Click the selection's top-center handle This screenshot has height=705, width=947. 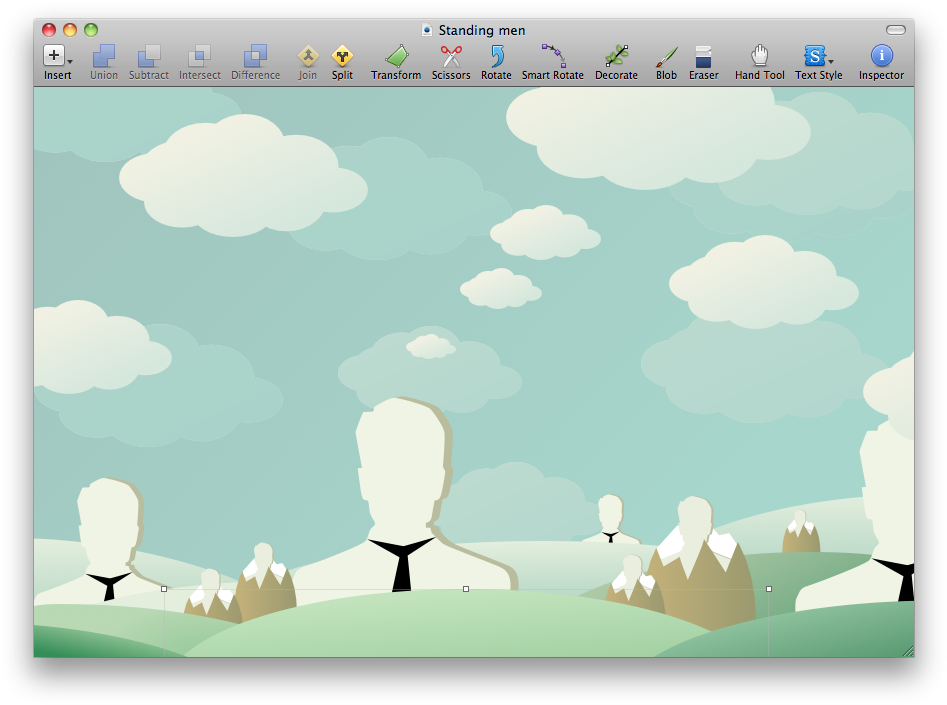tap(466, 588)
